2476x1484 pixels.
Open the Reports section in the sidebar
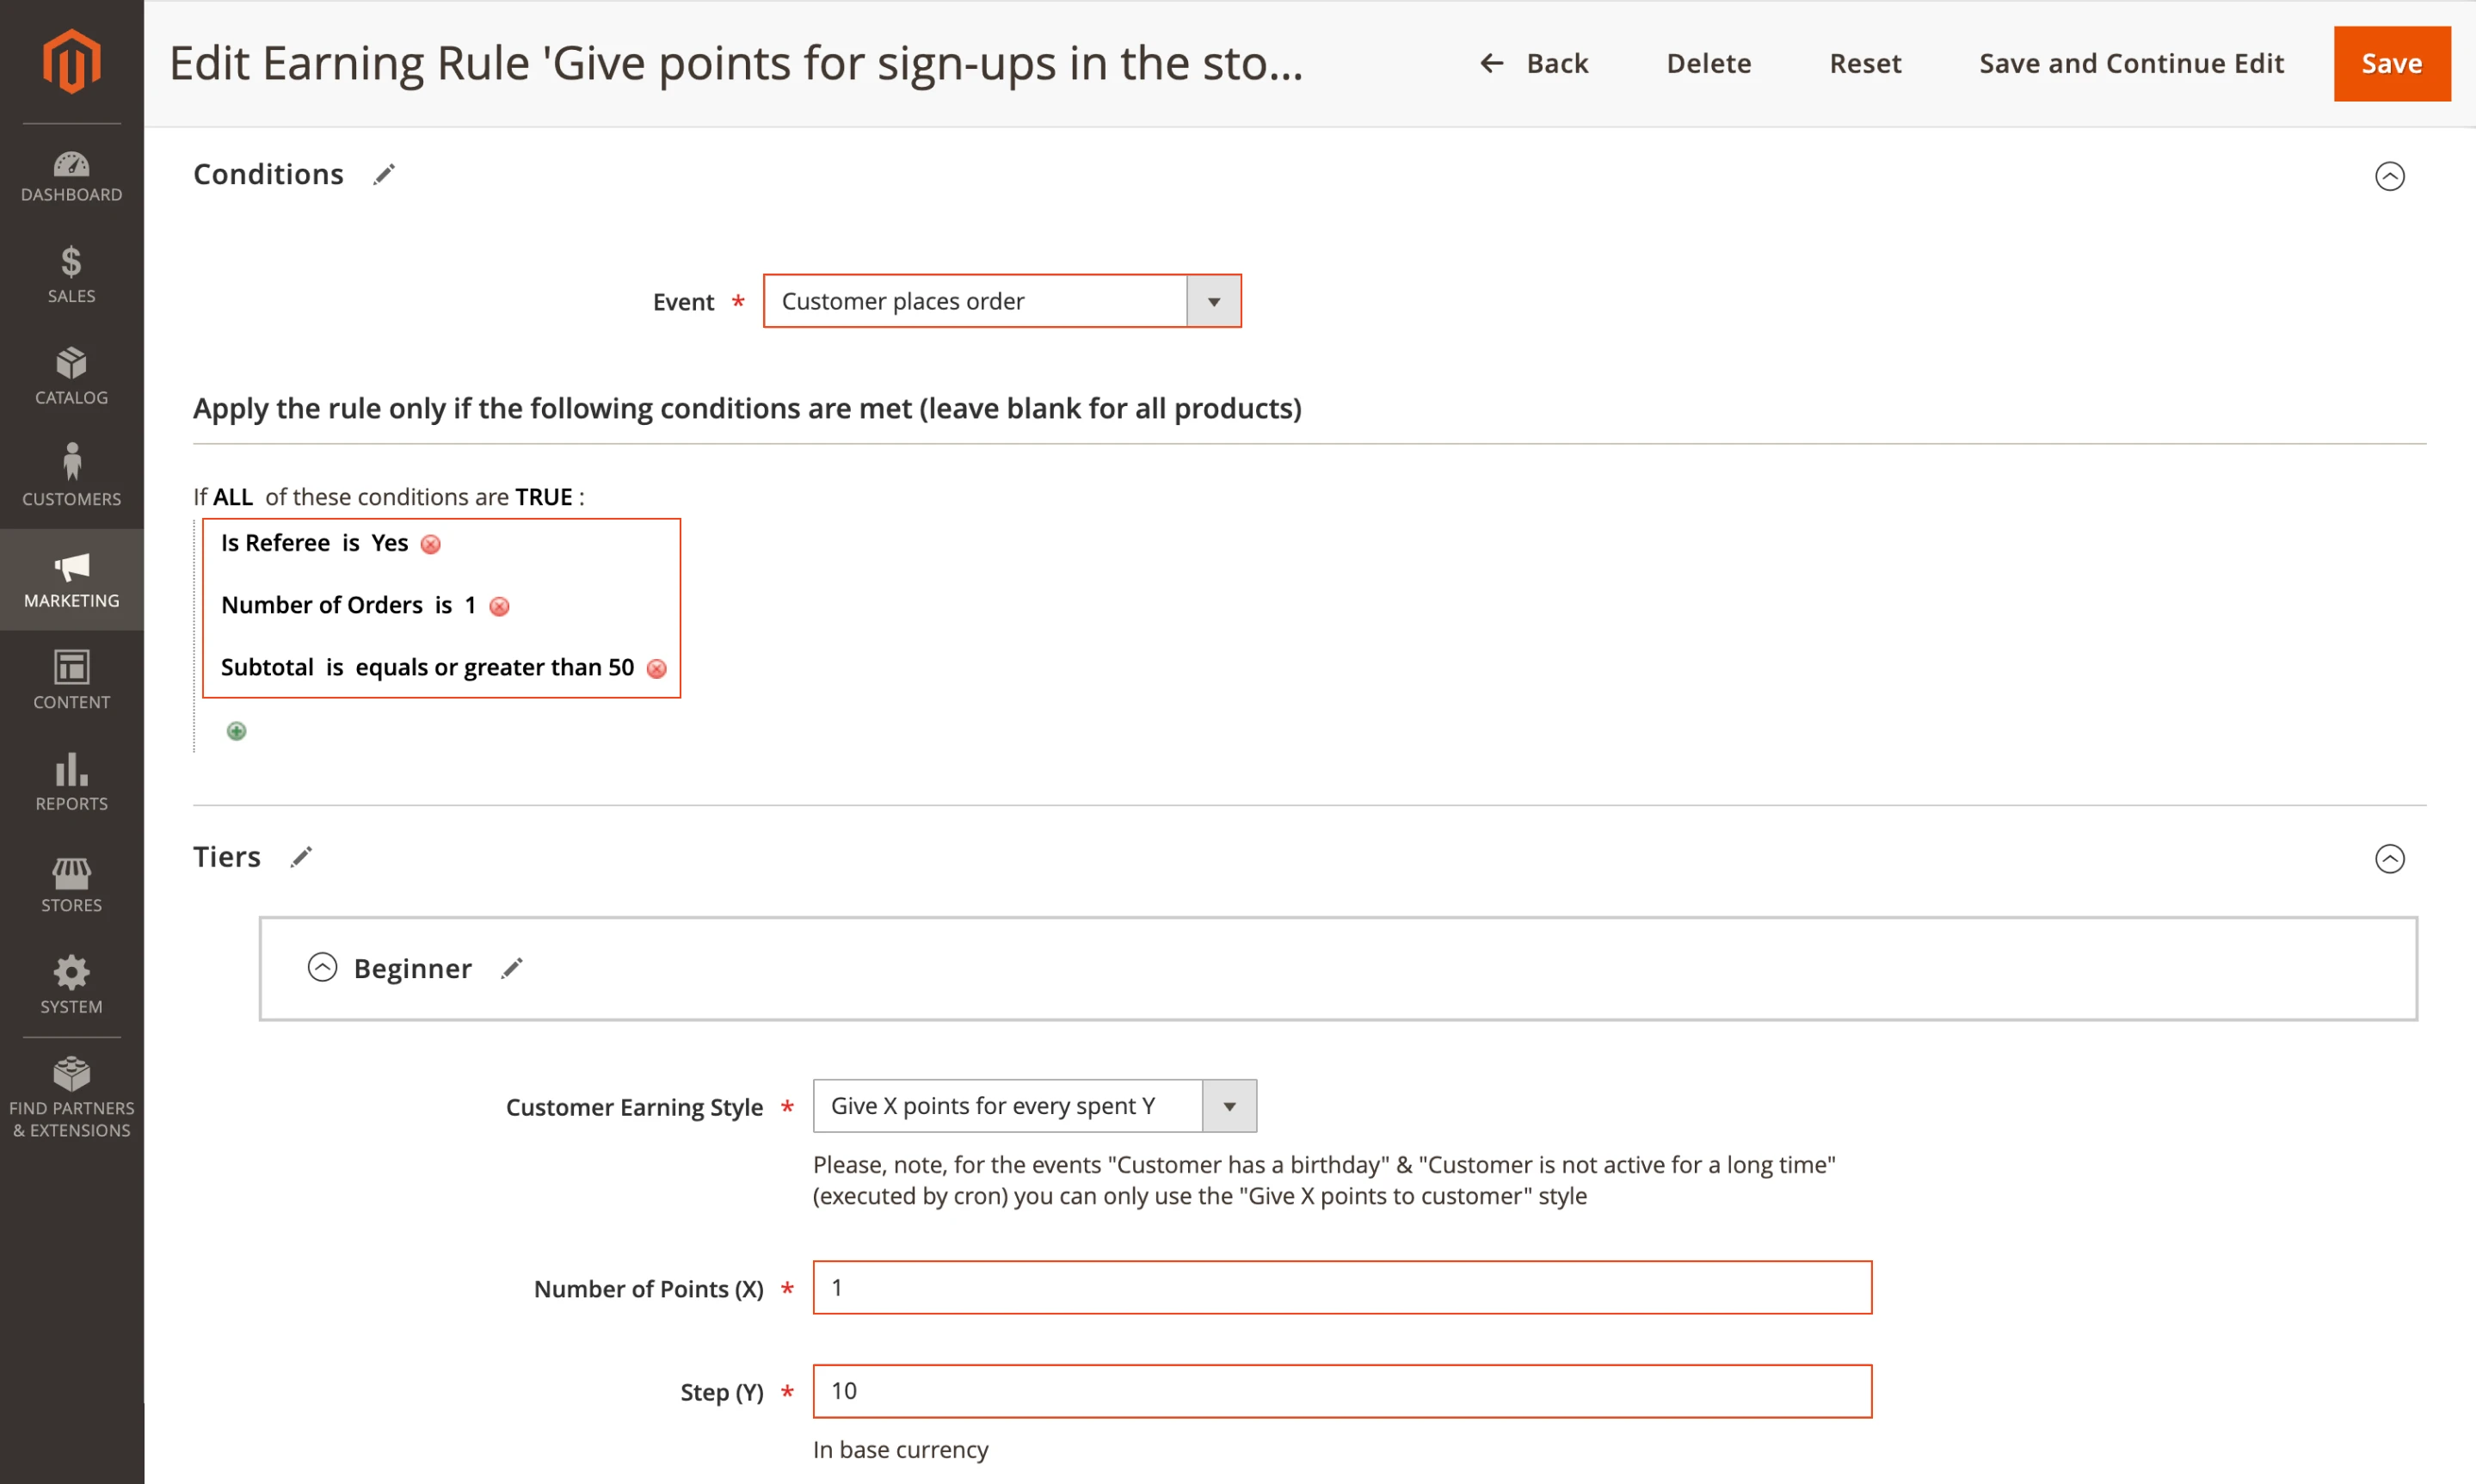point(71,781)
